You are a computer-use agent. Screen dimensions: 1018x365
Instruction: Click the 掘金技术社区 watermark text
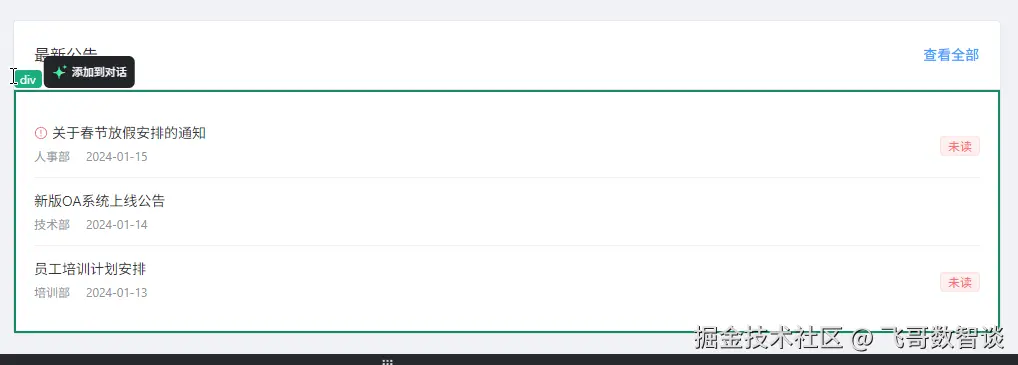(769, 338)
